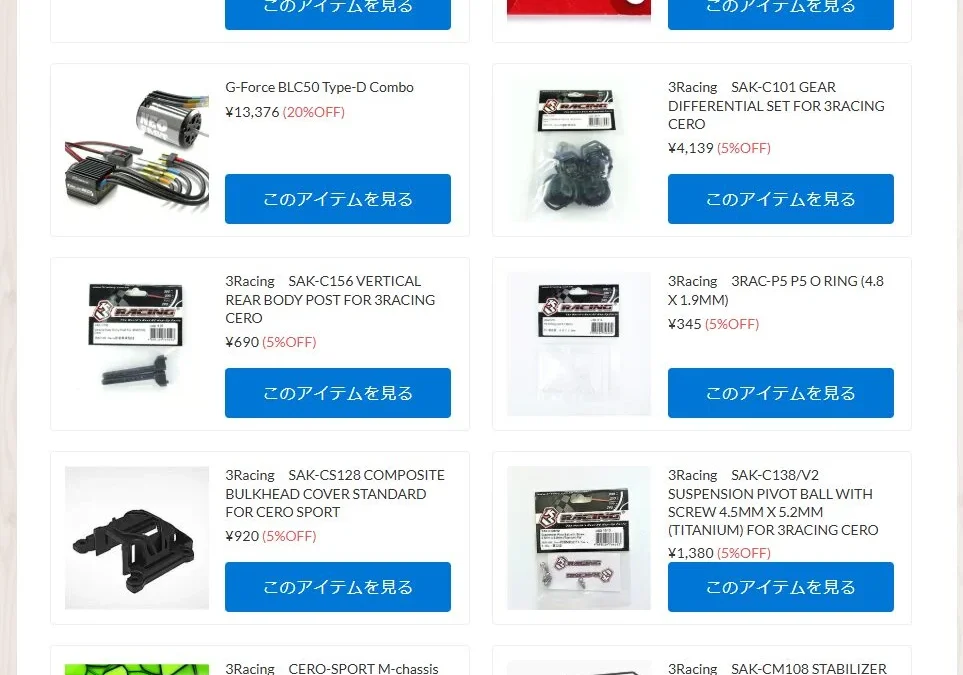Open SAK-C156 Vertical Rear Body Post image

click(137, 344)
